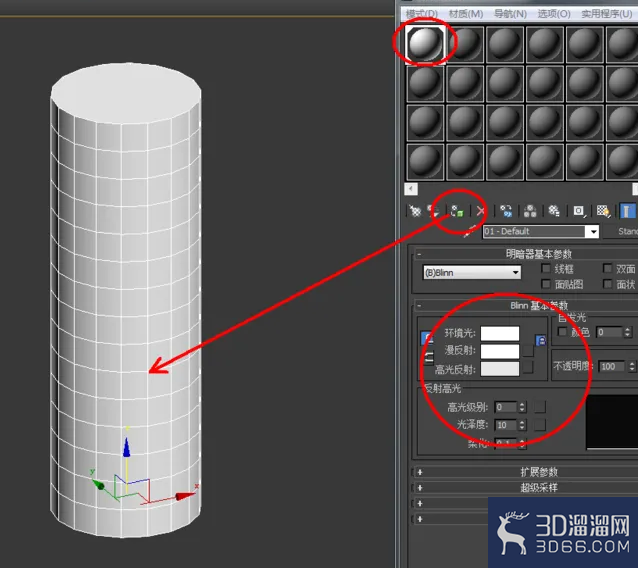Image resolution: width=638 pixels, height=568 pixels.
Task: Click the sample slots scroll-left arrow
Action: (411, 189)
